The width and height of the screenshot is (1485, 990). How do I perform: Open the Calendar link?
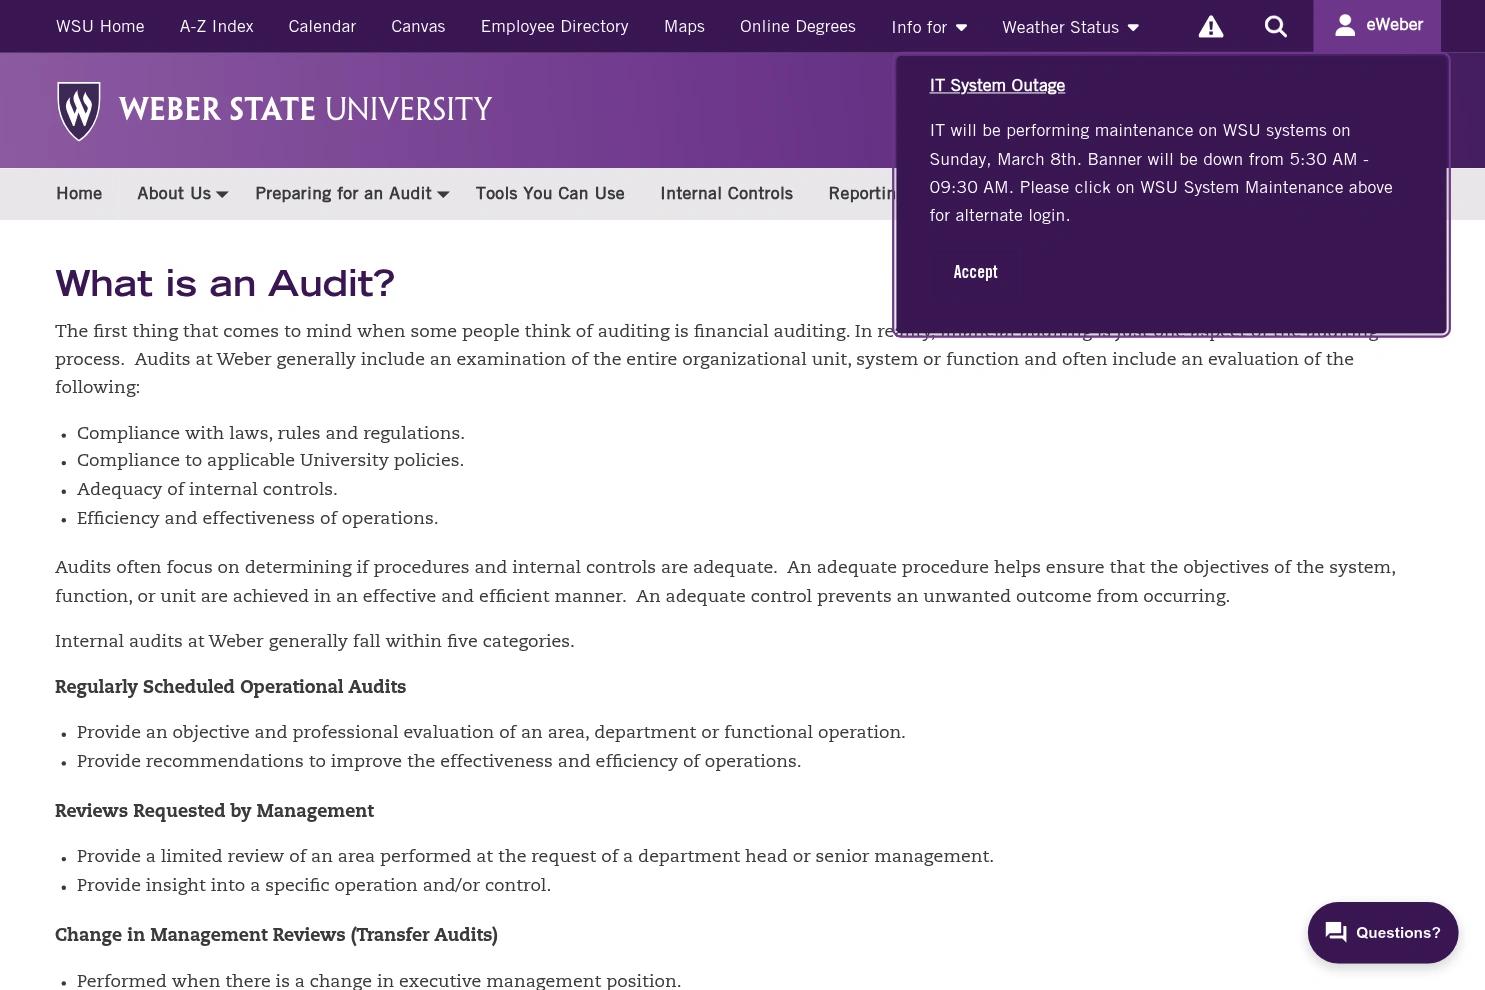(322, 27)
